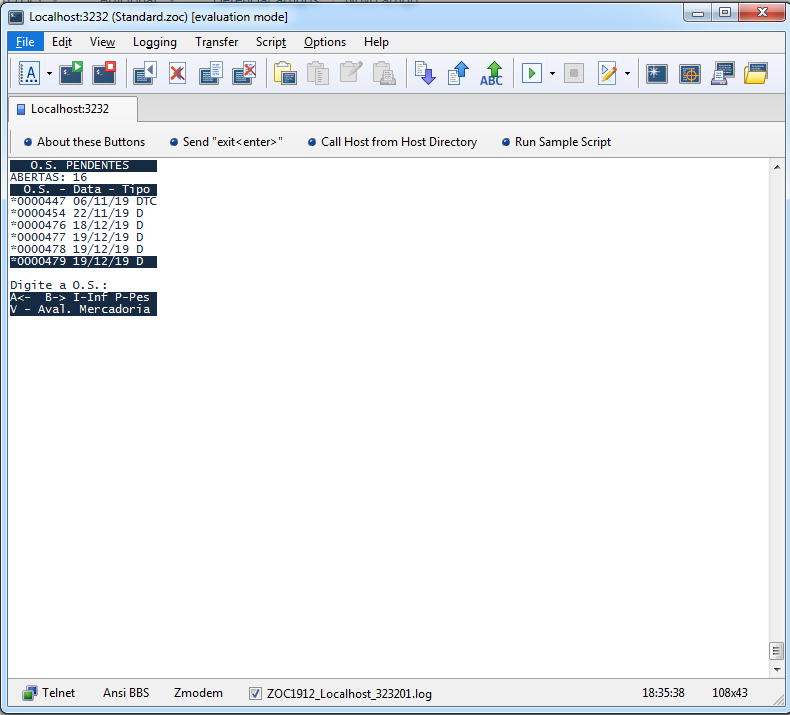Image resolution: width=790 pixels, height=715 pixels.
Task: Open the Options menu
Action: 325,42
